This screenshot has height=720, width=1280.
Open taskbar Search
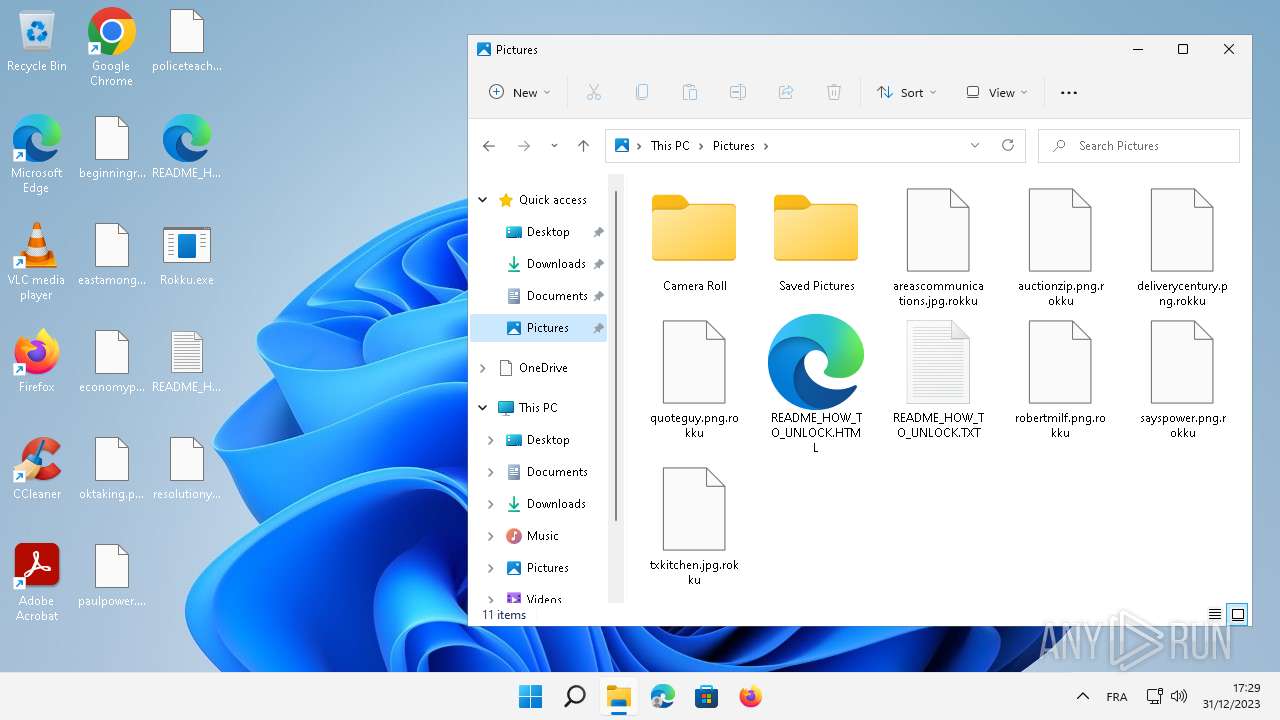tap(575, 696)
